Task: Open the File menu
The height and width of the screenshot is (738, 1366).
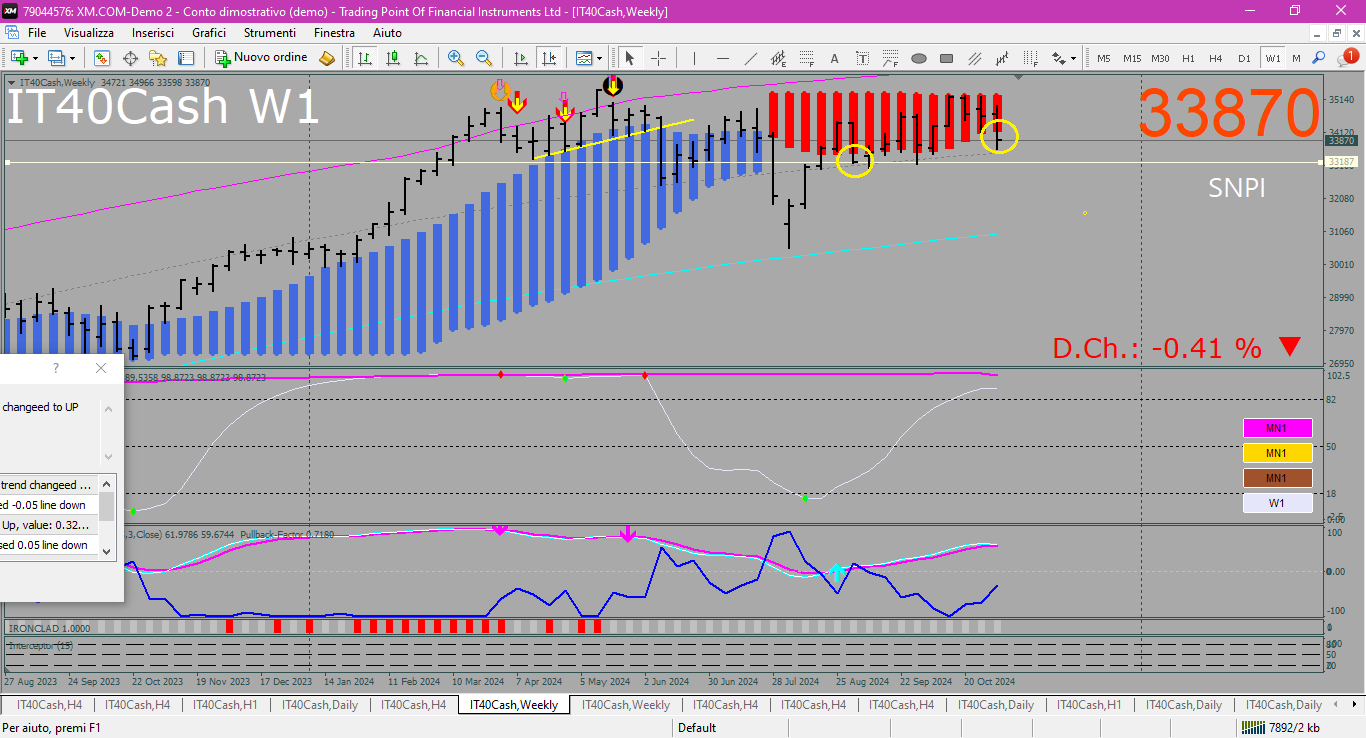Action: click(x=37, y=33)
